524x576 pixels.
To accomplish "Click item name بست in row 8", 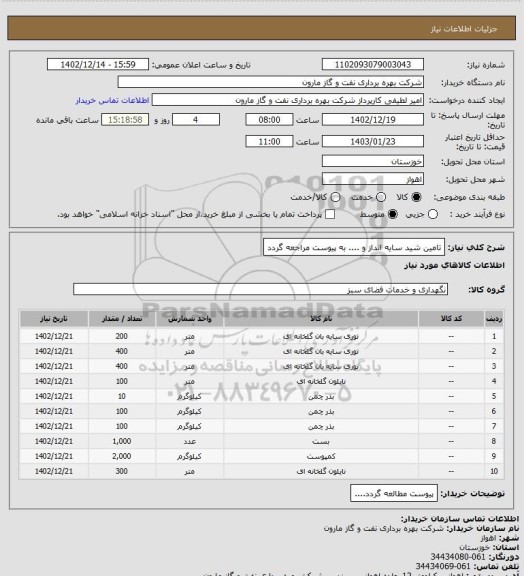I will 321,441.
